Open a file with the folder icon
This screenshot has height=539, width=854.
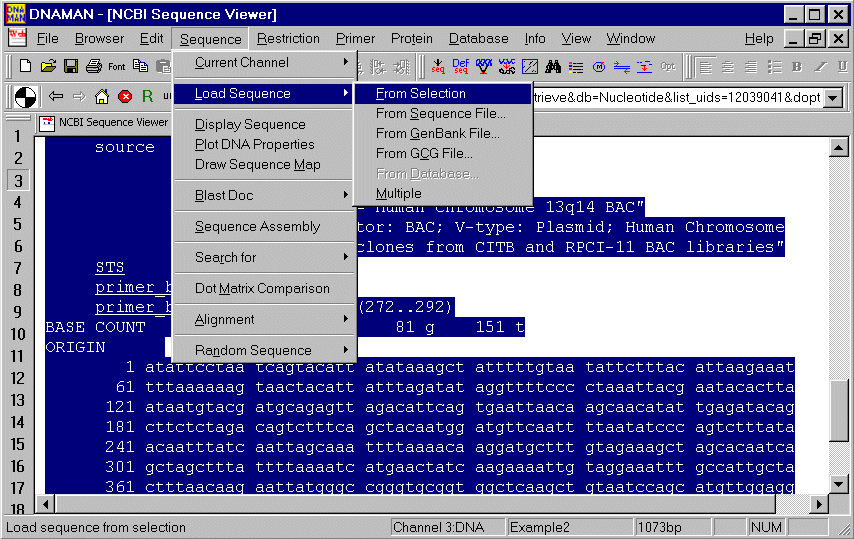[x=48, y=66]
